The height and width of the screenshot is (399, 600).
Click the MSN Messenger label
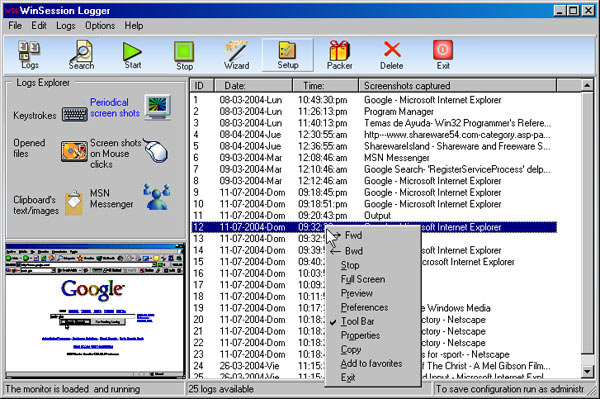click(x=111, y=198)
